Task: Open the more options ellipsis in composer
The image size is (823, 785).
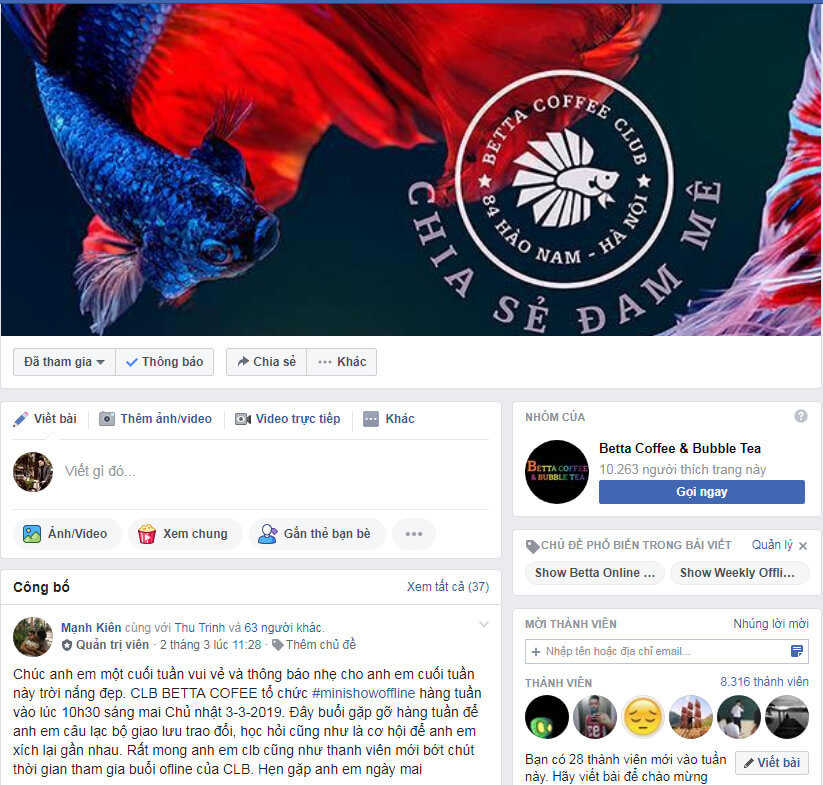Action: [414, 534]
